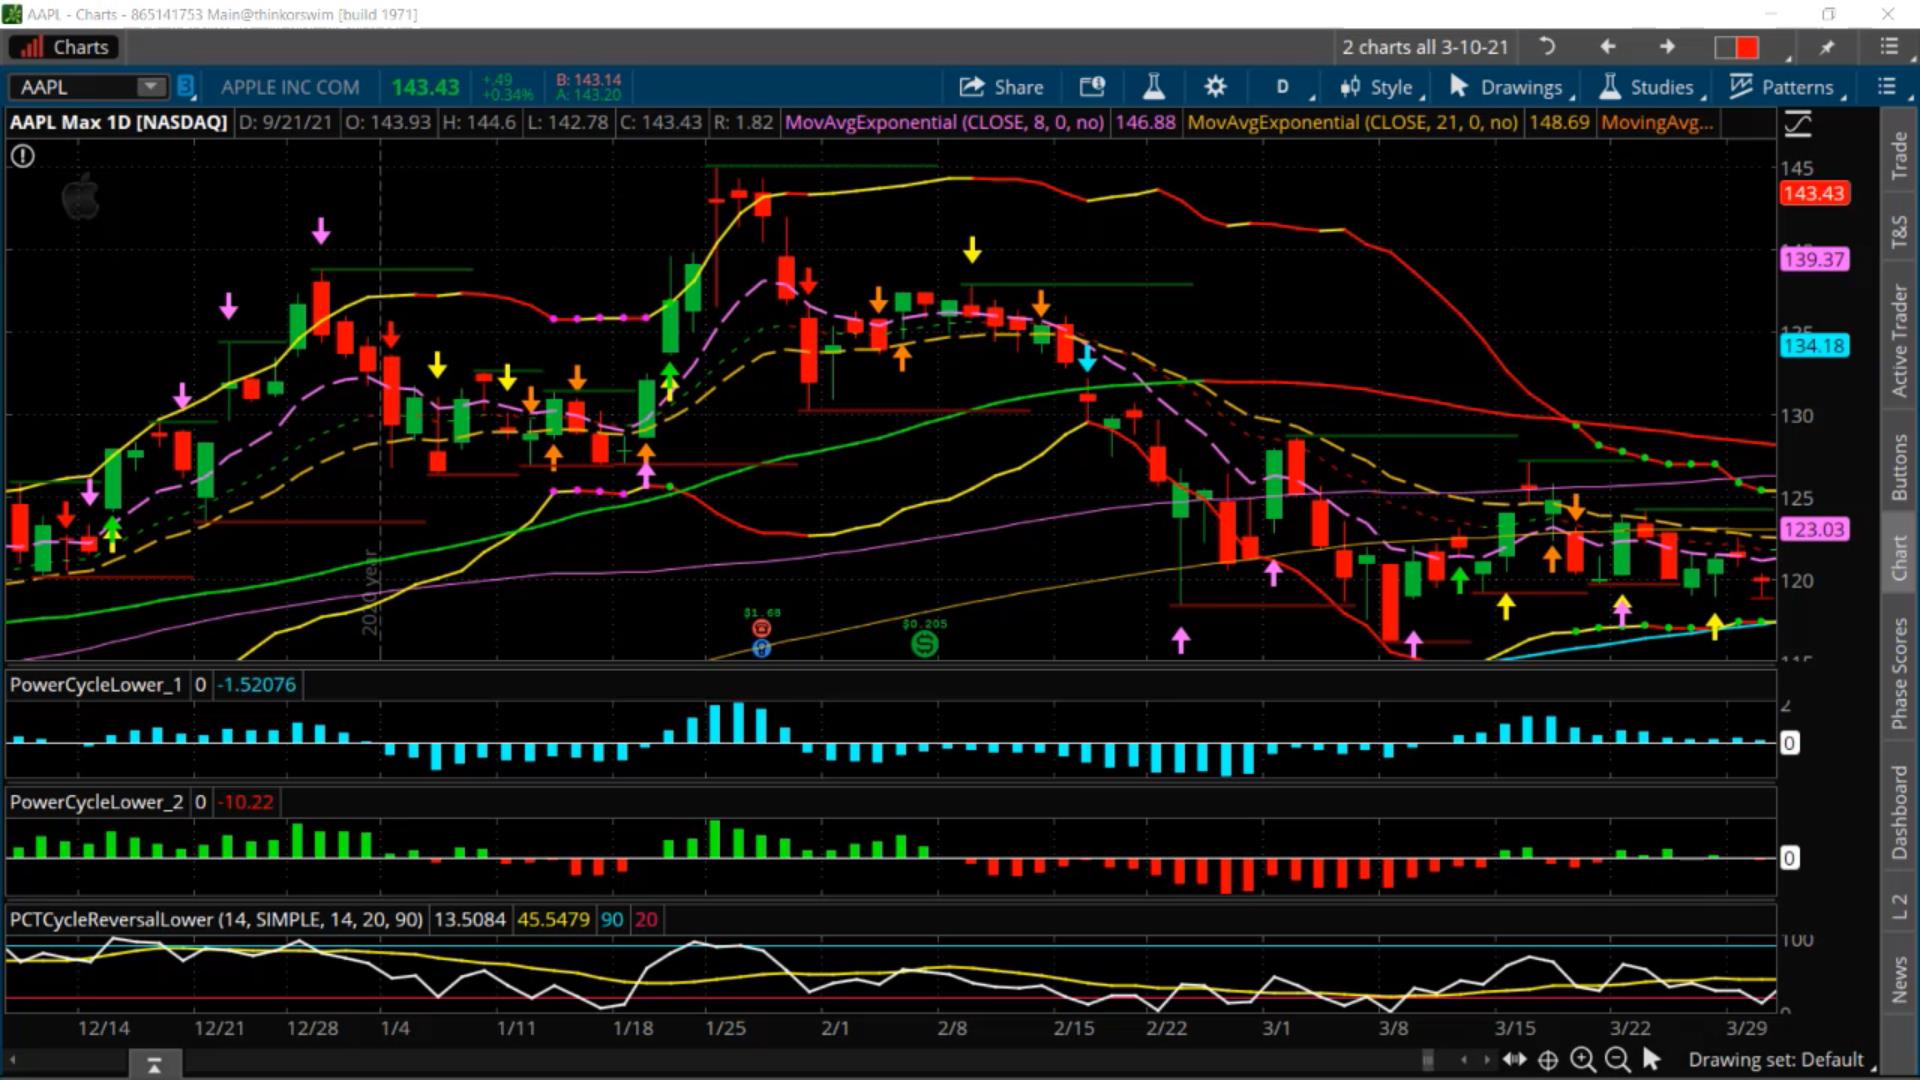Open the Share chart option
1920x1080 pixels.
coord(1001,87)
